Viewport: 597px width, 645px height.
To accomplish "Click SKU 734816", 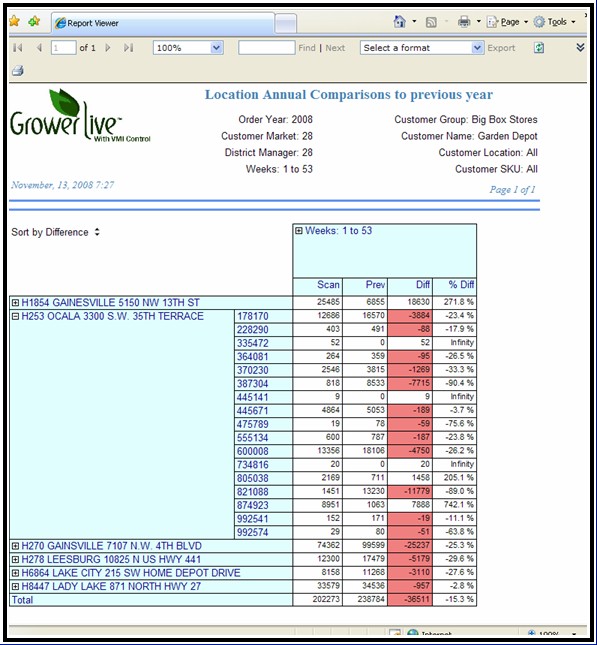I will click(x=253, y=465).
